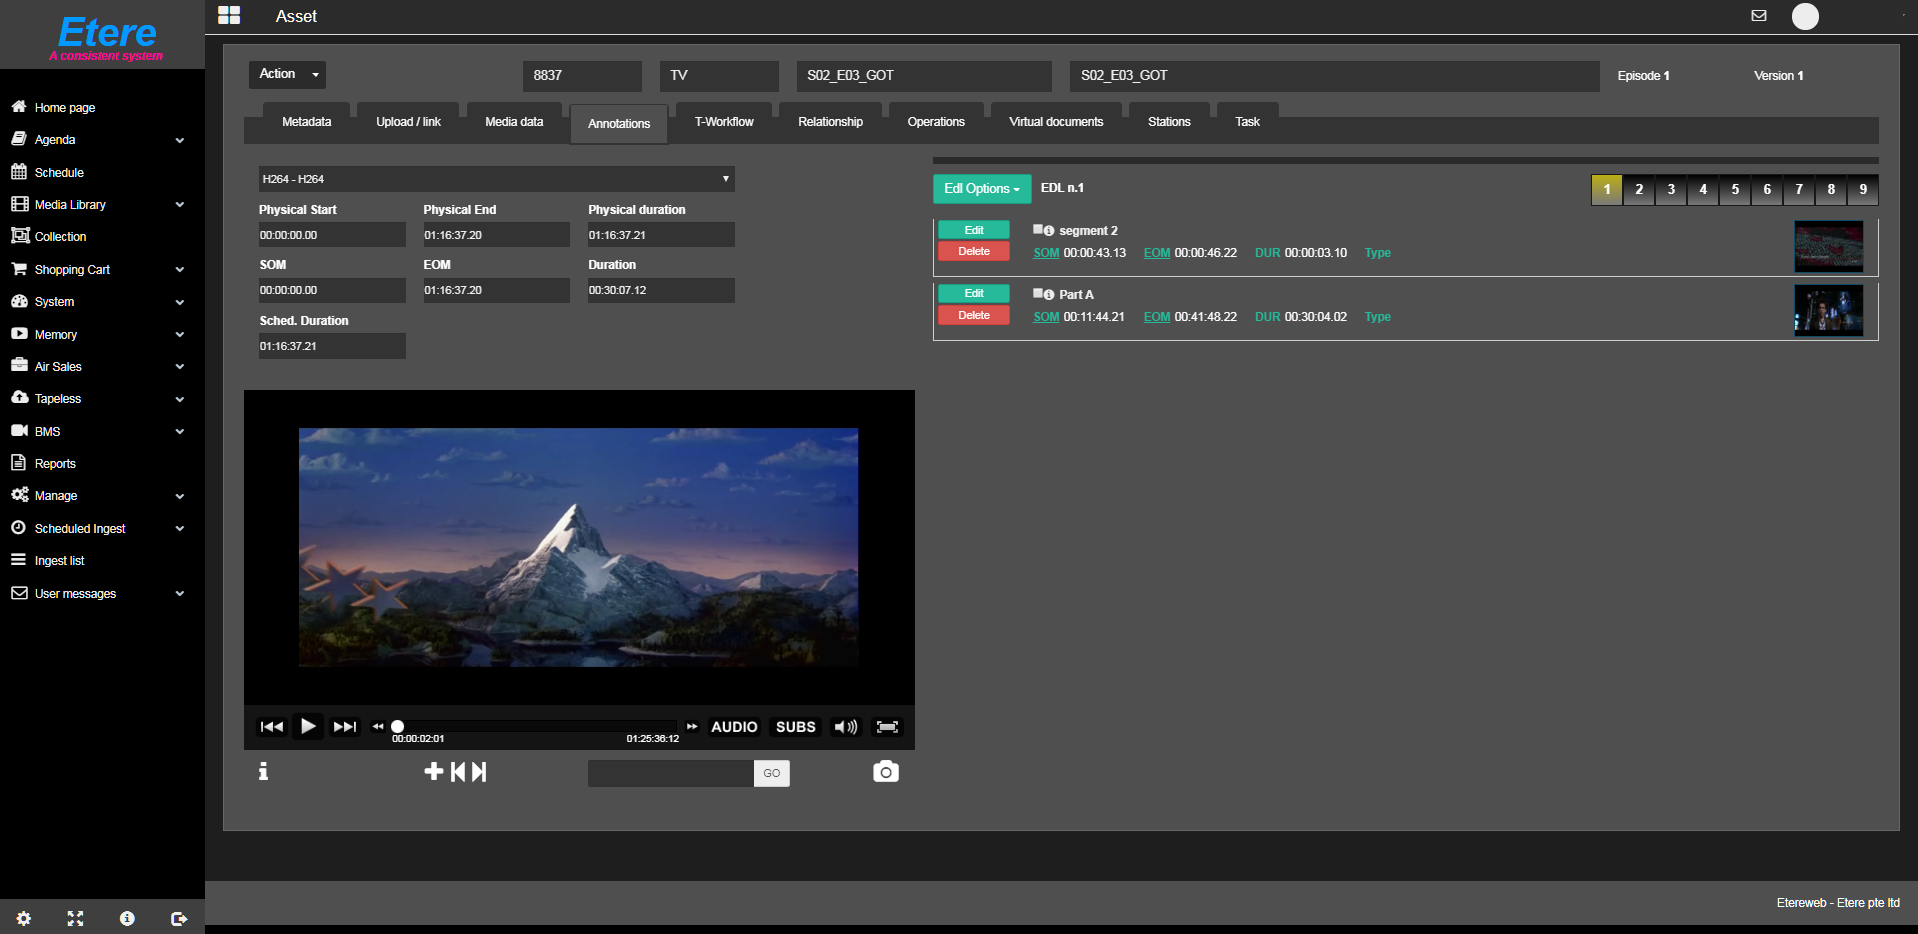The height and width of the screenshot is (934, 1918).
Task: Open the AUDIO track selector
Action: pyautogui.click(x=733, y=727)
